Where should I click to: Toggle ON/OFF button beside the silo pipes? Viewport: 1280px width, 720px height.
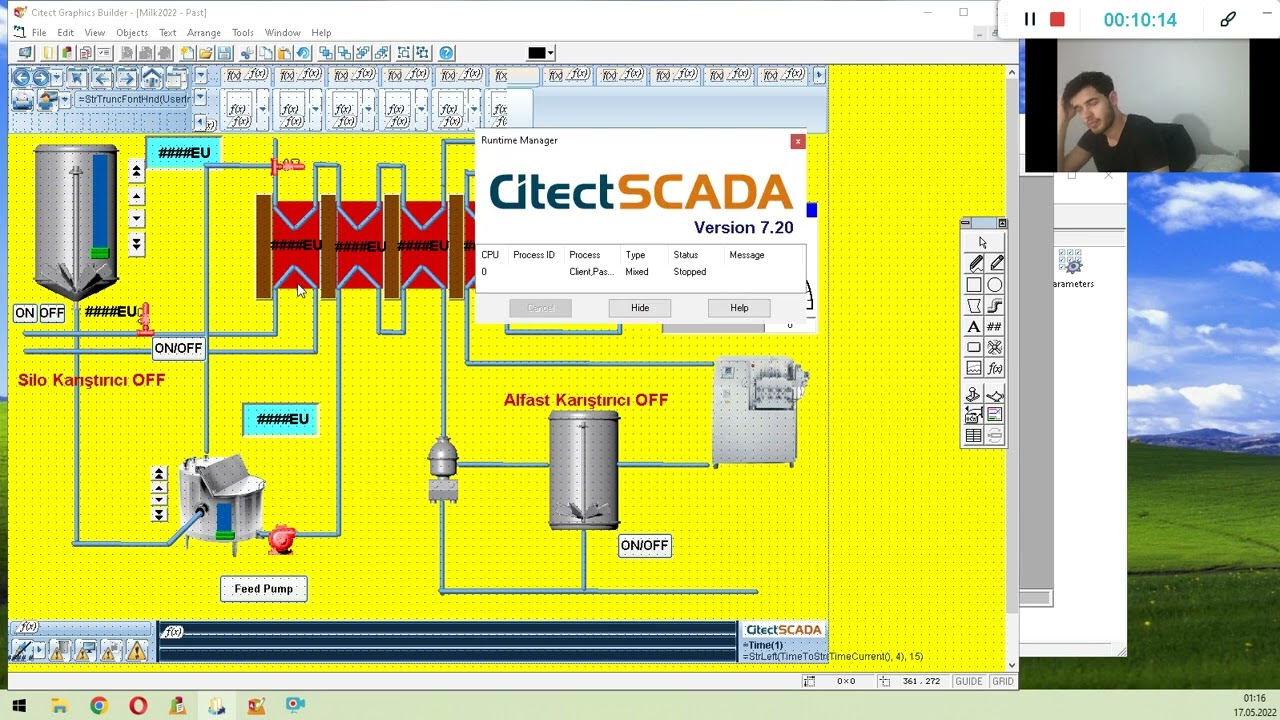click(178, 348)
